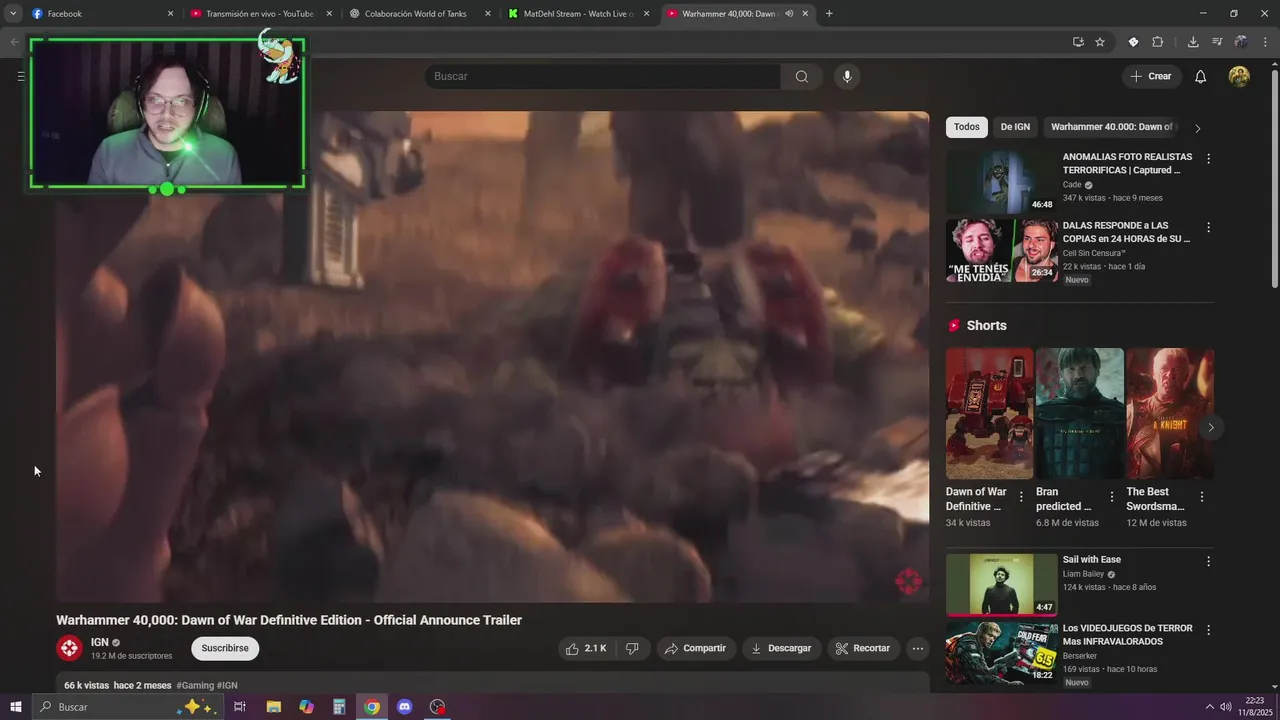
Task: Open Task View on the taskbar
Action: [240, 707]
